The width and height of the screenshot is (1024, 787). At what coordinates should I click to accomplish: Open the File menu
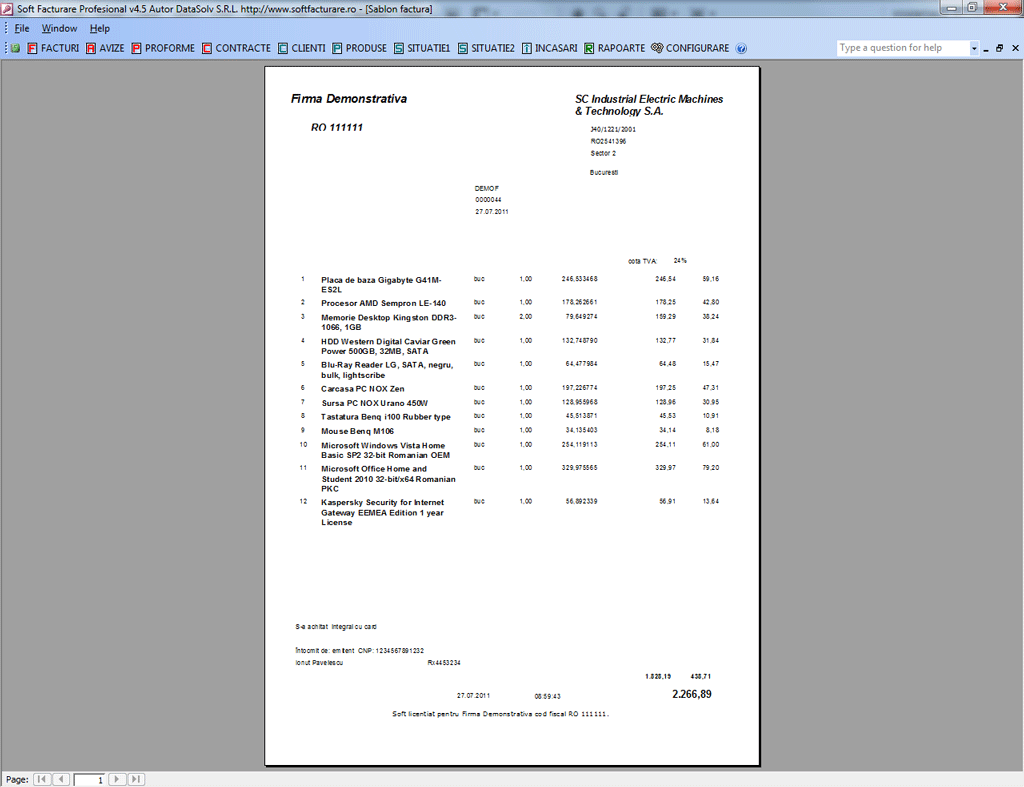point(22,29)
